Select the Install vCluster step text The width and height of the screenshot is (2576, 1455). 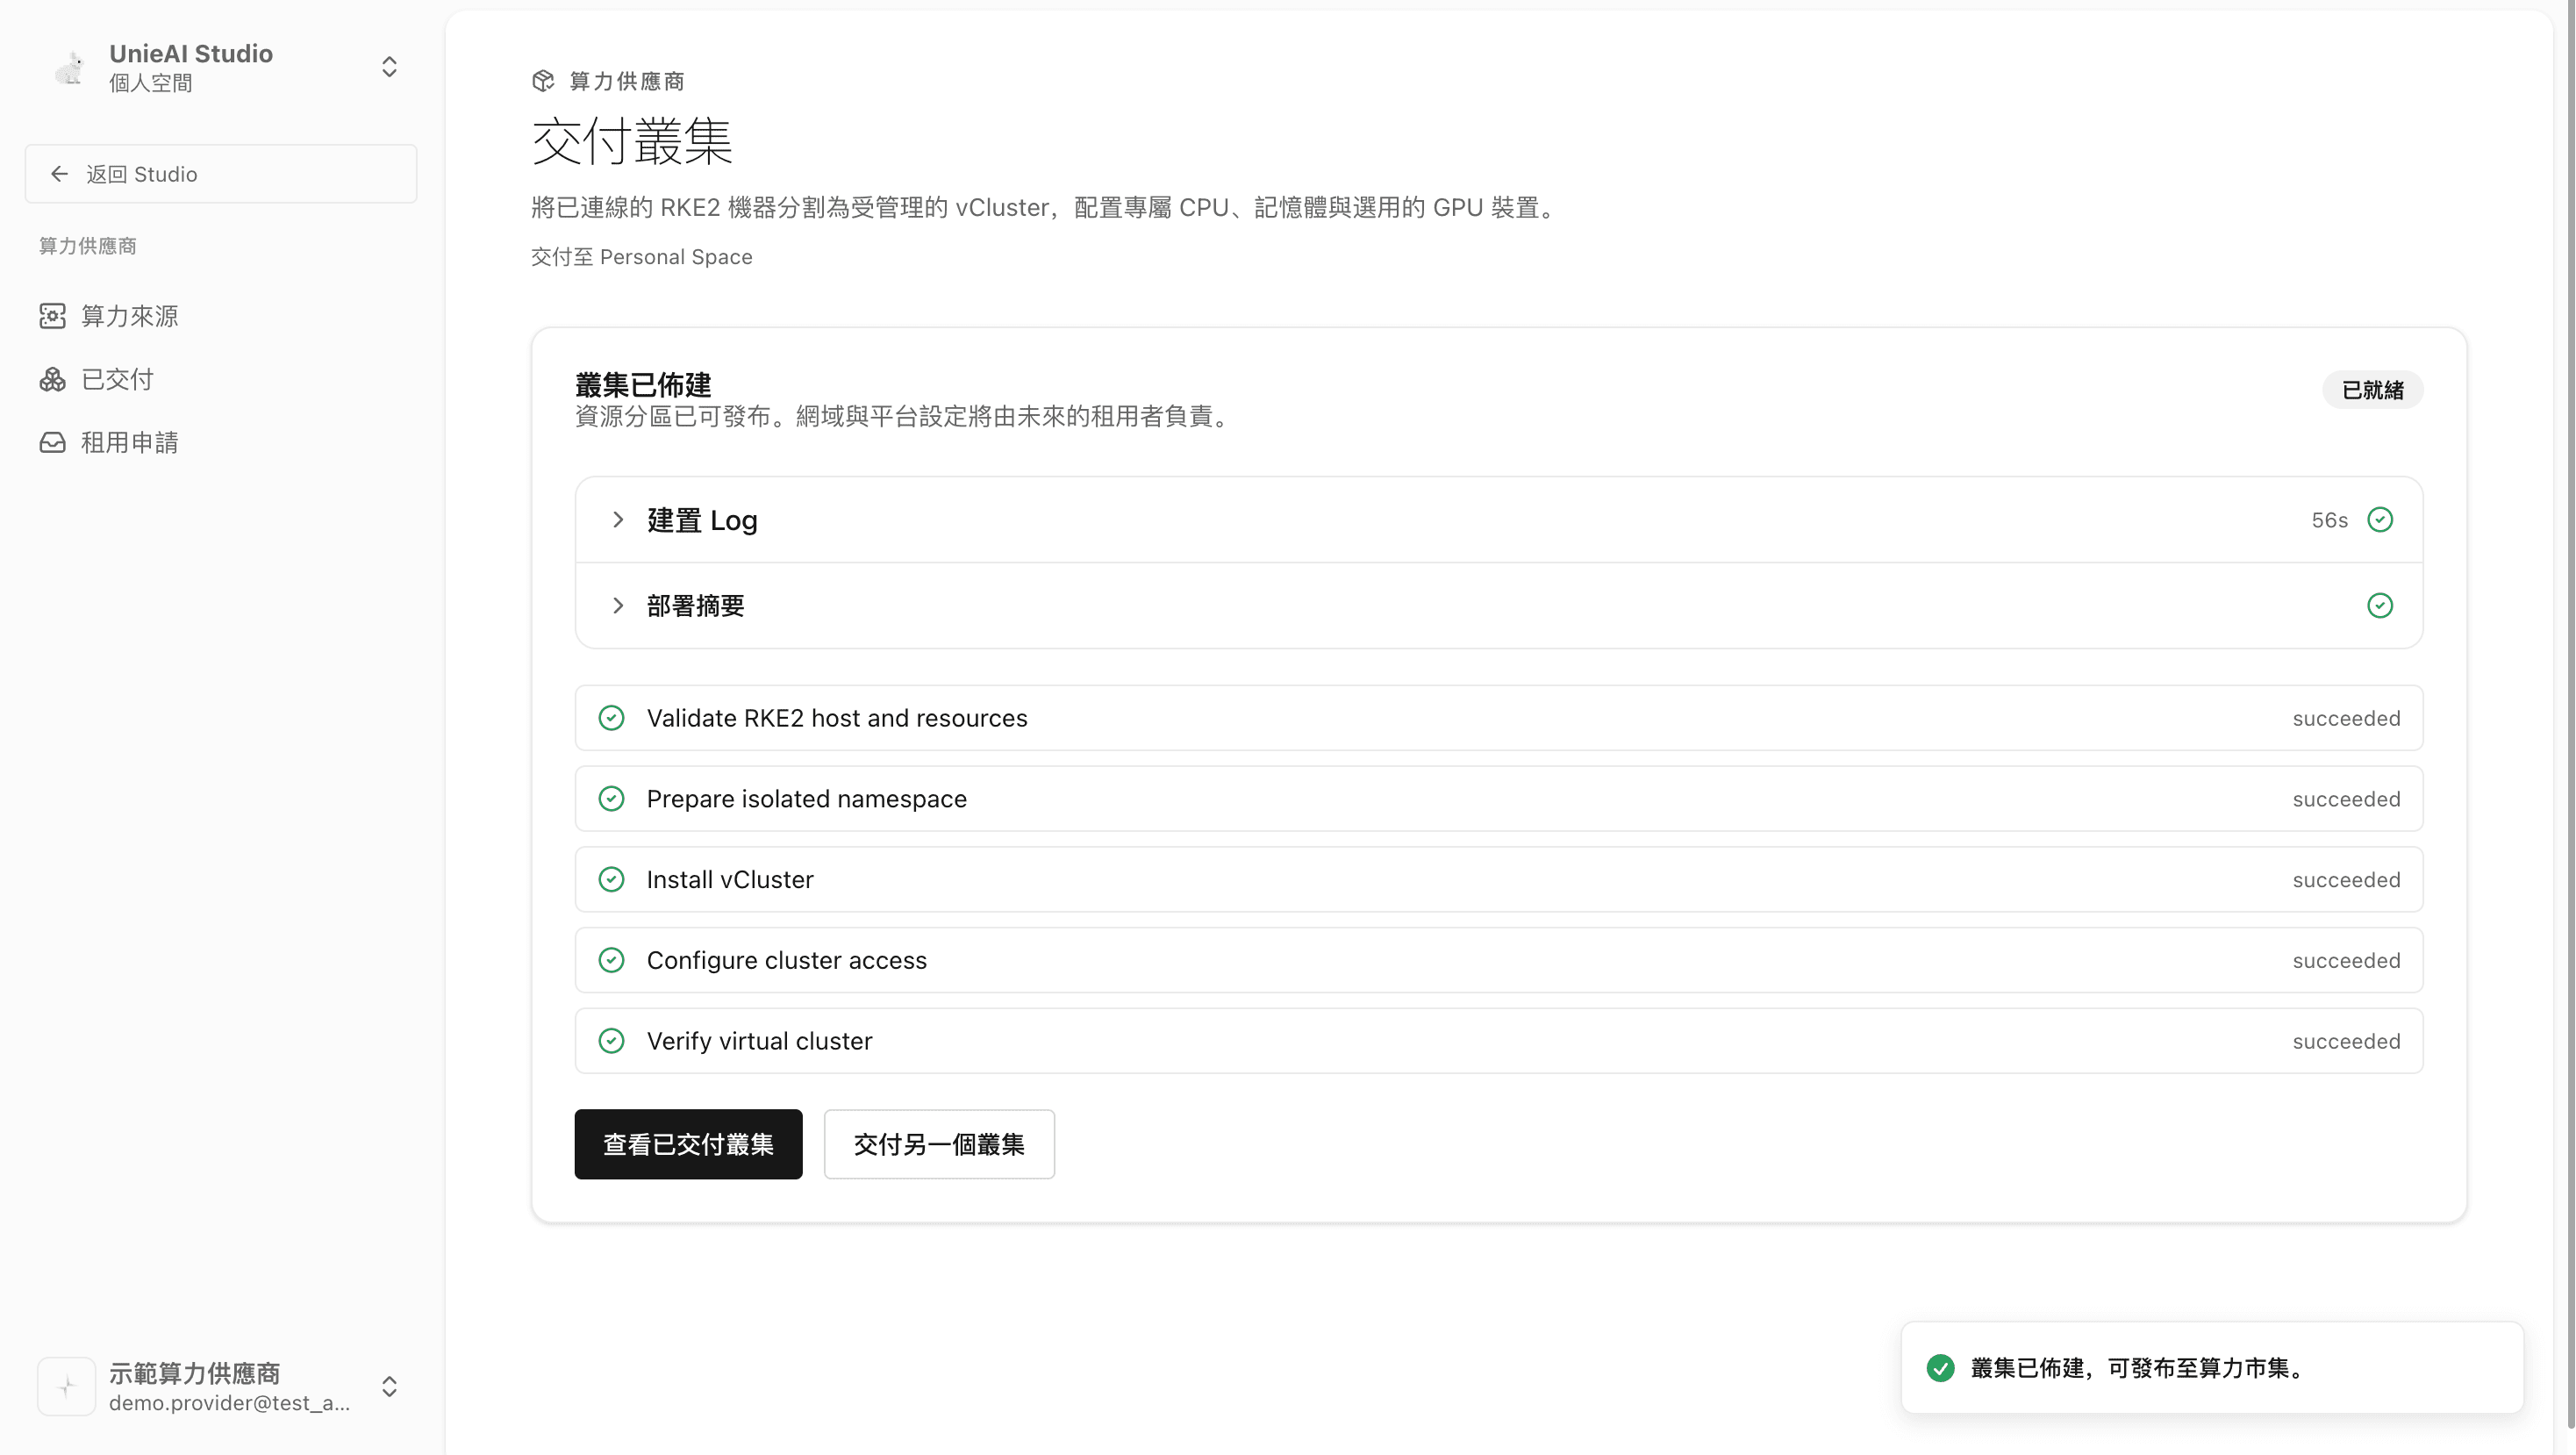click(x=730, y=880)
